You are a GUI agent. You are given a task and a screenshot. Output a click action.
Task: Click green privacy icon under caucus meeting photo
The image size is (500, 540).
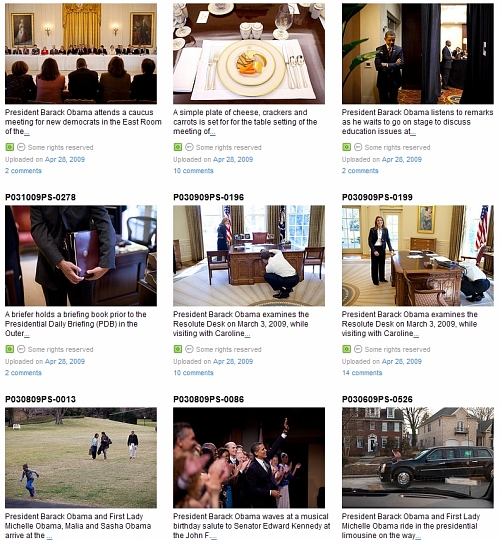[x=10, y=147]
